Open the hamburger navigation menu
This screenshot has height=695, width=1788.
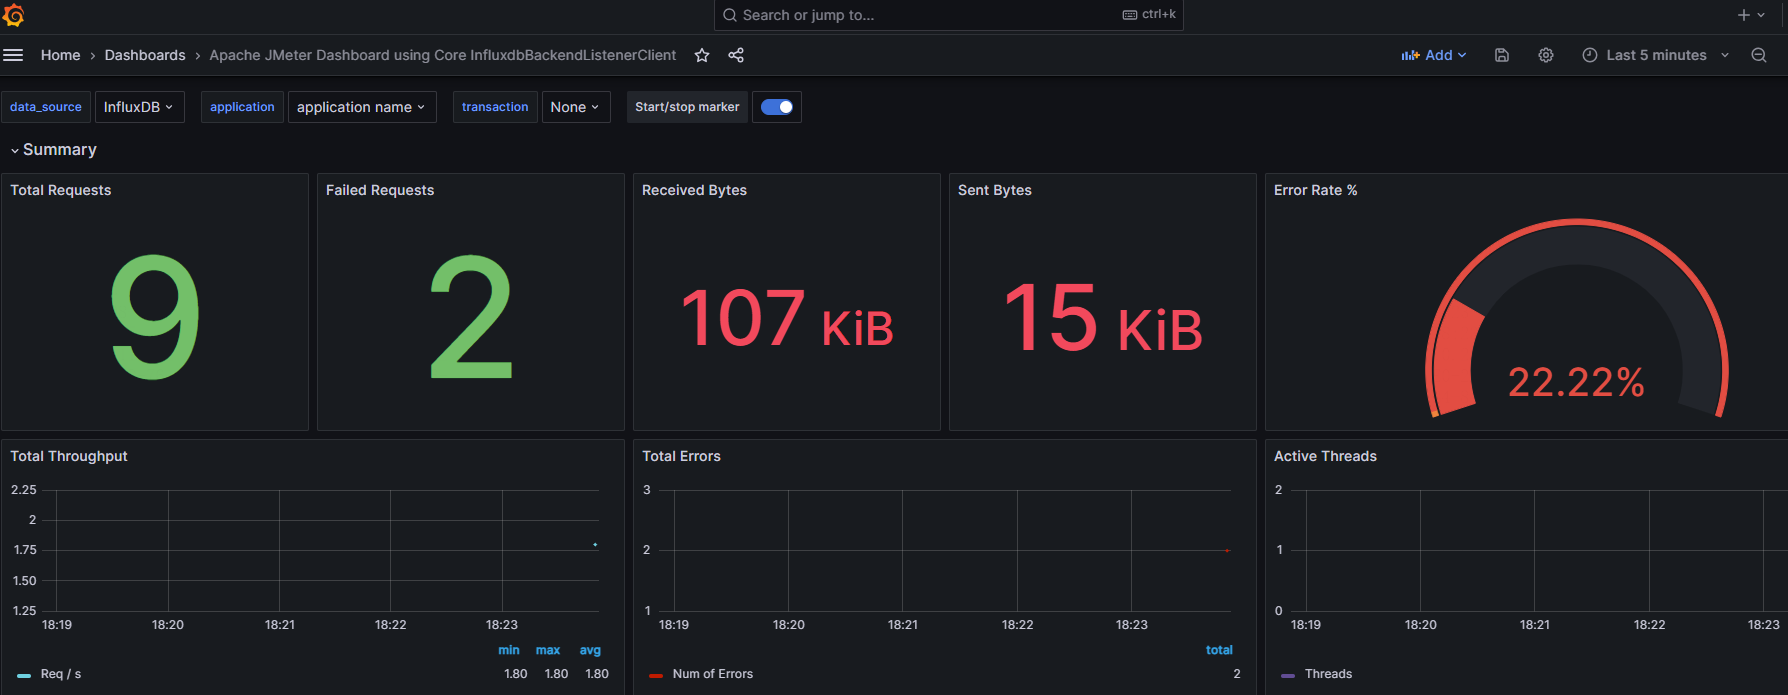click(13, 55)
